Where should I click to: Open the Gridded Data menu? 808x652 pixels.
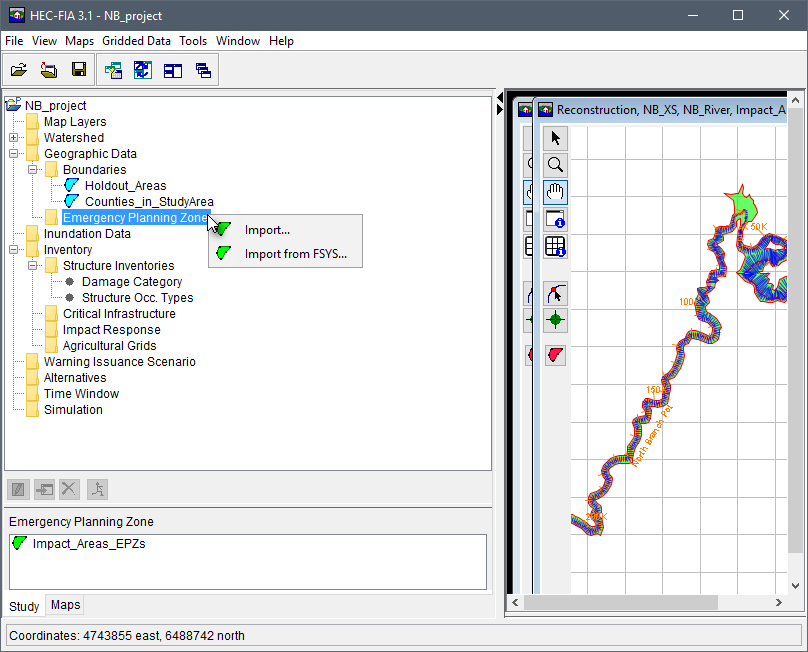(x=136, y=41)
